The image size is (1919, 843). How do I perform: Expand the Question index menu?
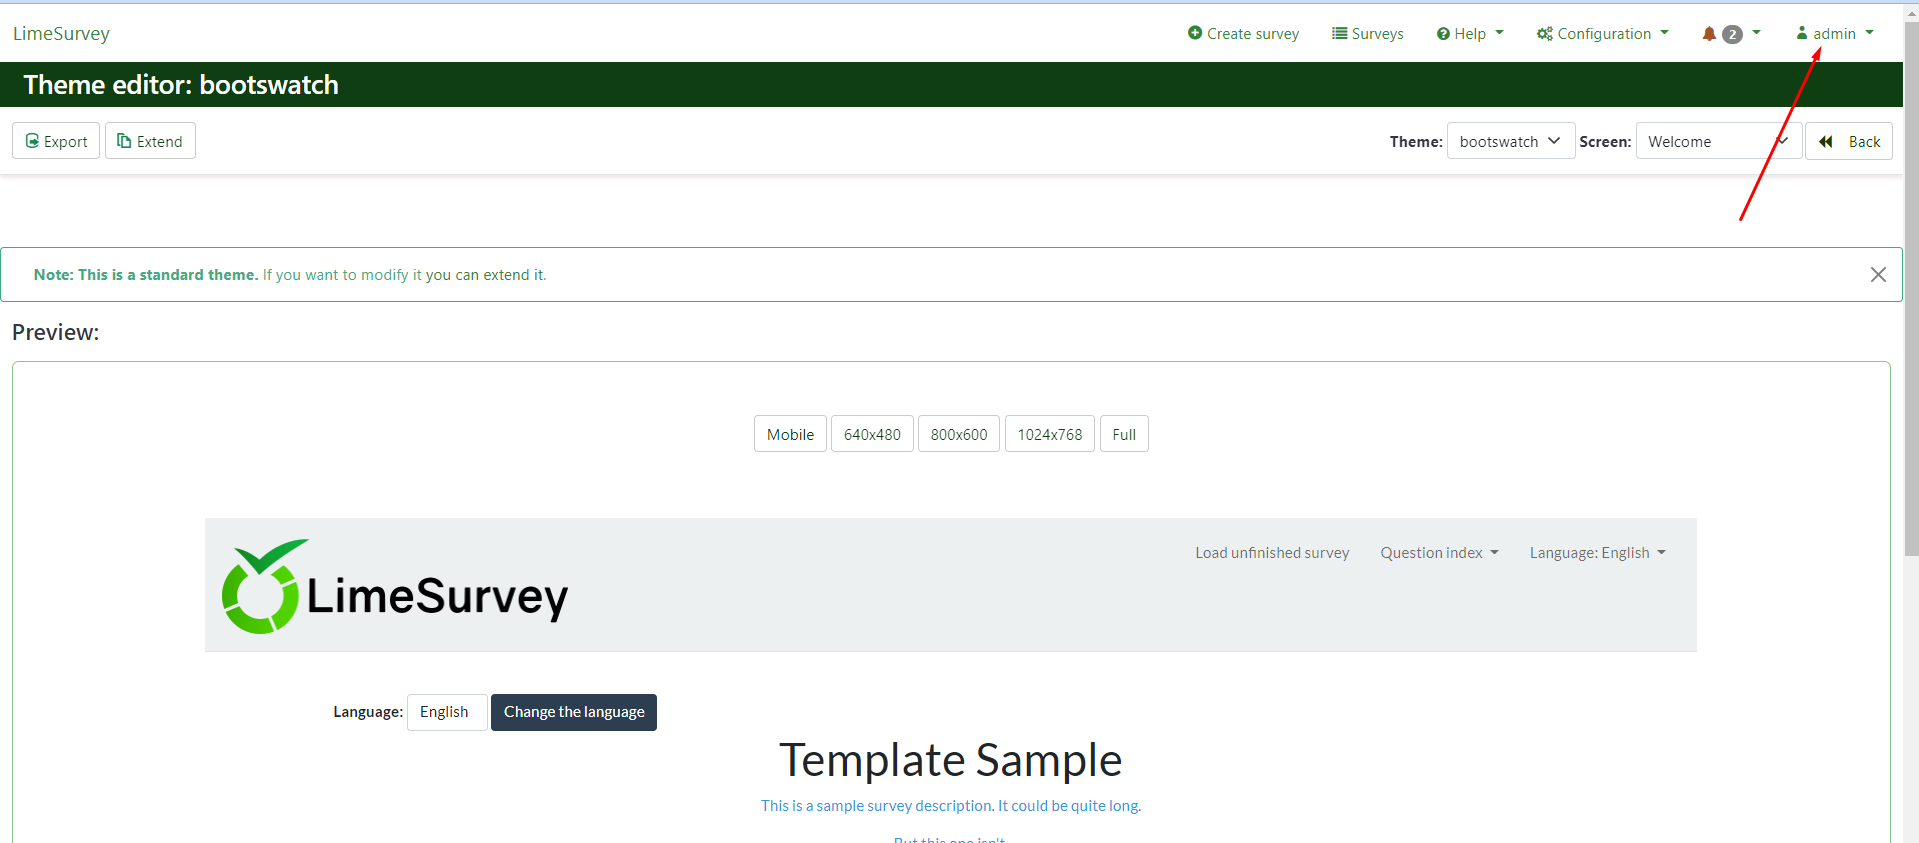click(1439, 553)
